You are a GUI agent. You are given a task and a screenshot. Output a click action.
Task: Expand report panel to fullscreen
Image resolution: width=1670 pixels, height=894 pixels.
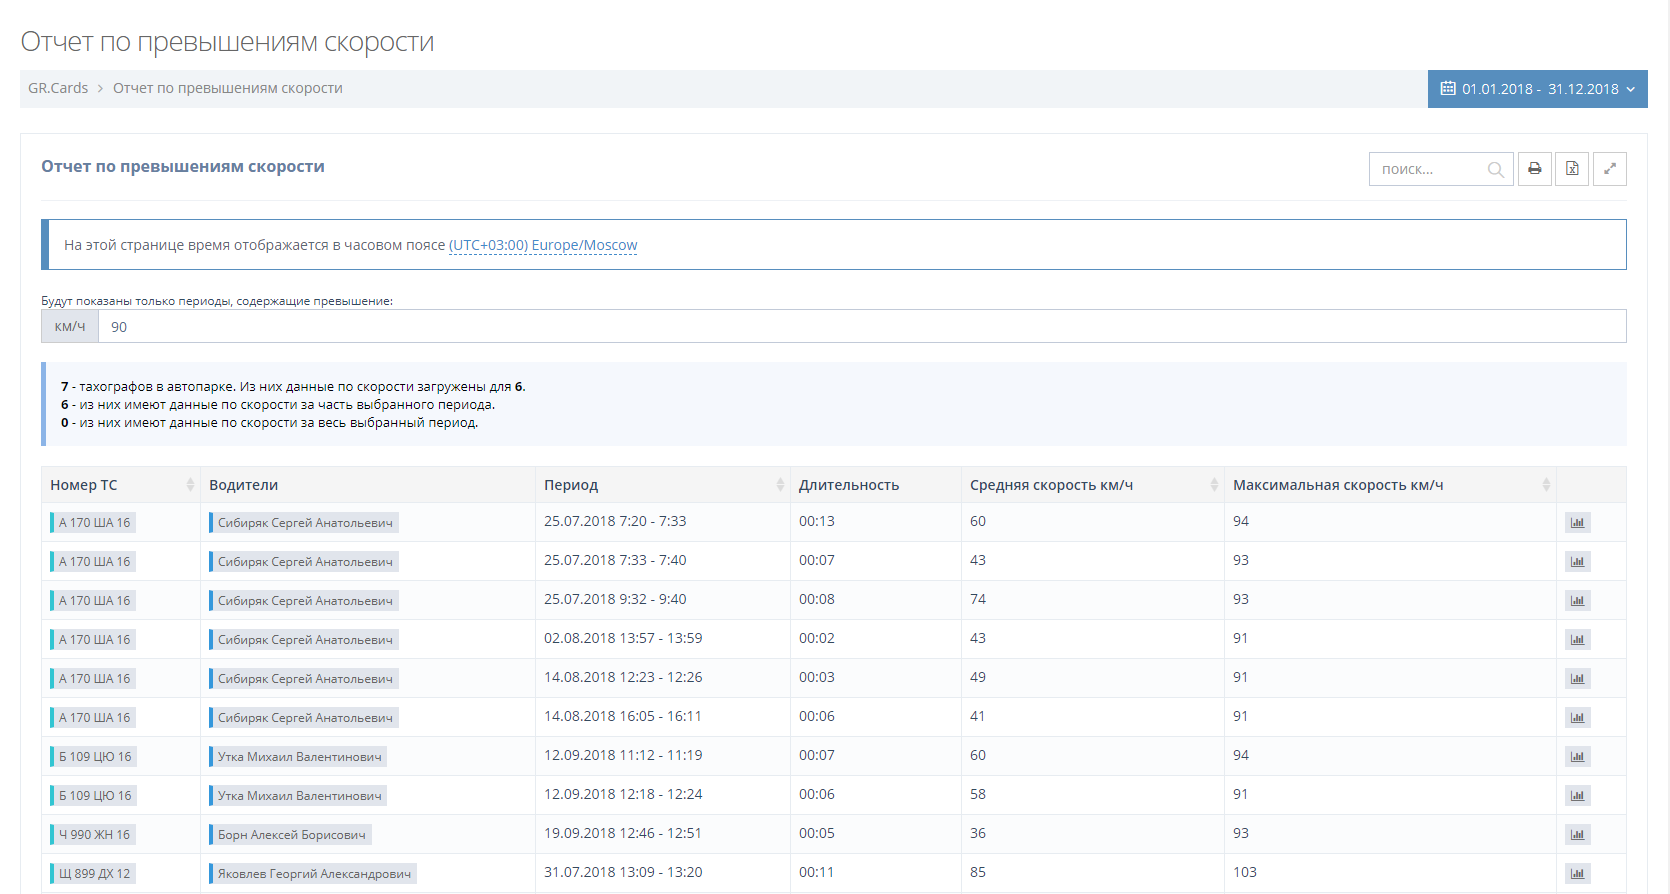pyautogui.click(x=1610, y=169)
